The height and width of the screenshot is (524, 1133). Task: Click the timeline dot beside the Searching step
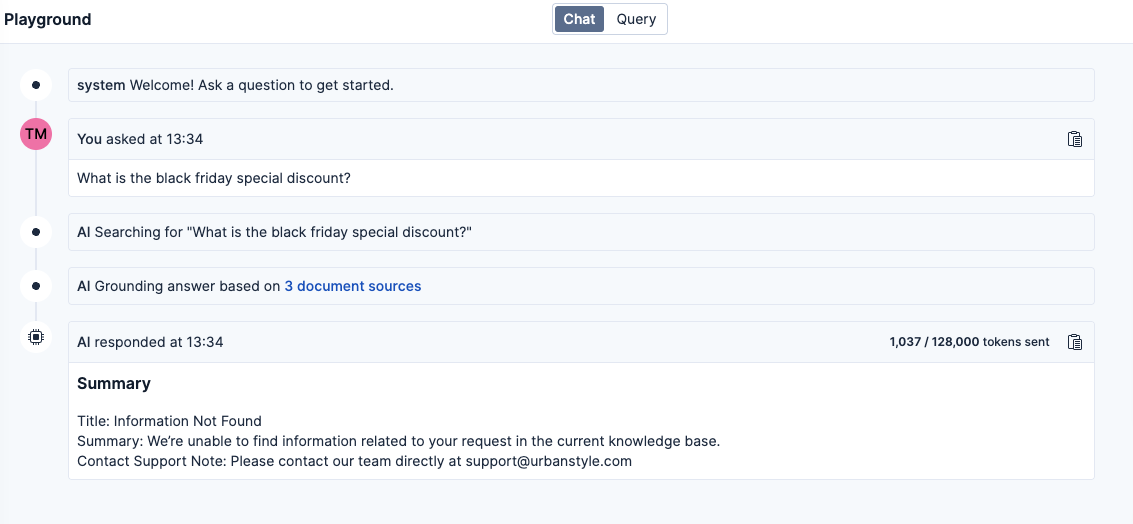click(x=36, y=232)
